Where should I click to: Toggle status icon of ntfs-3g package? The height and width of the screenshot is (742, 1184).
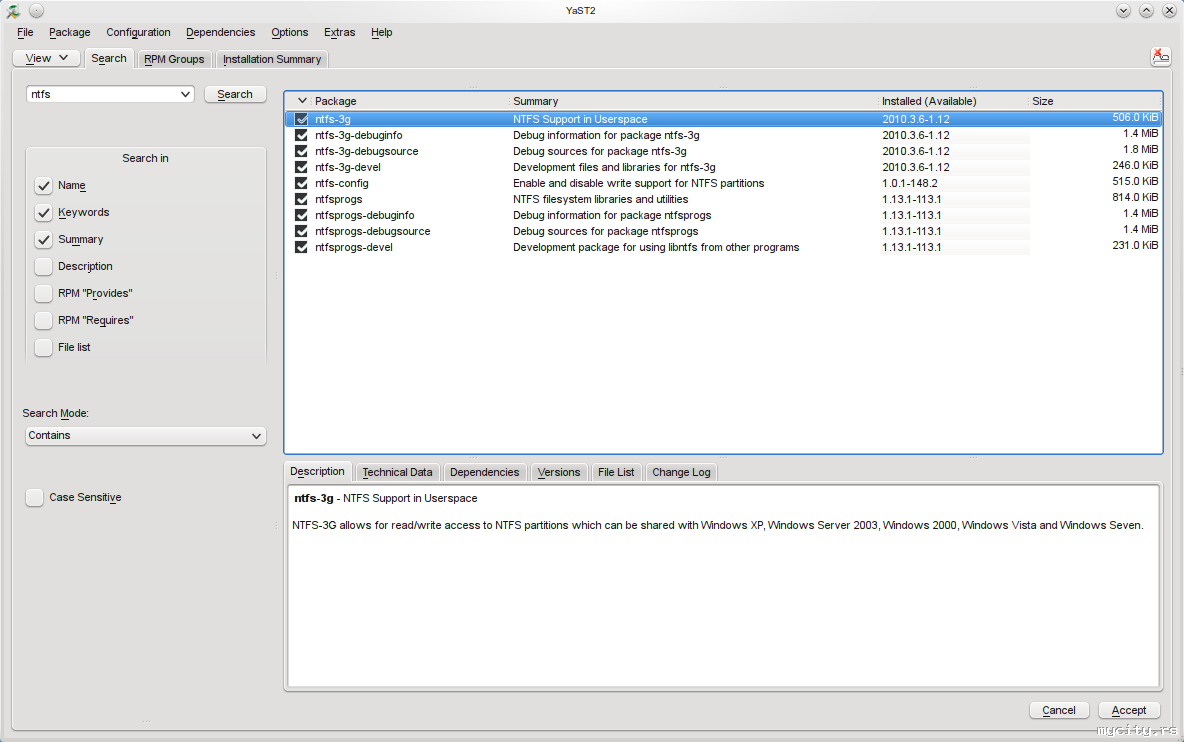[301, 119]
